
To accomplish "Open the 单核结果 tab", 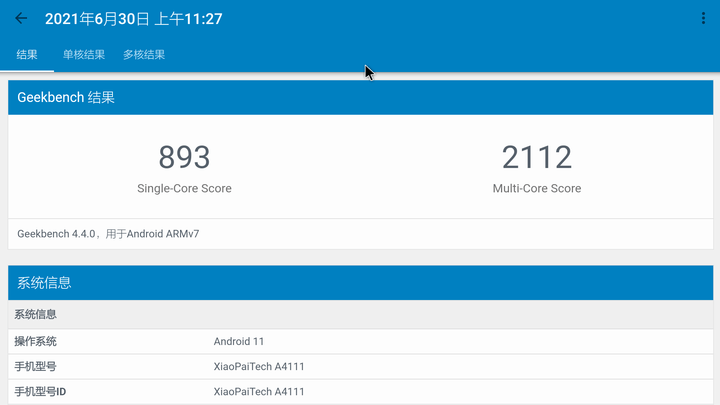I will [x=84, y=55].
